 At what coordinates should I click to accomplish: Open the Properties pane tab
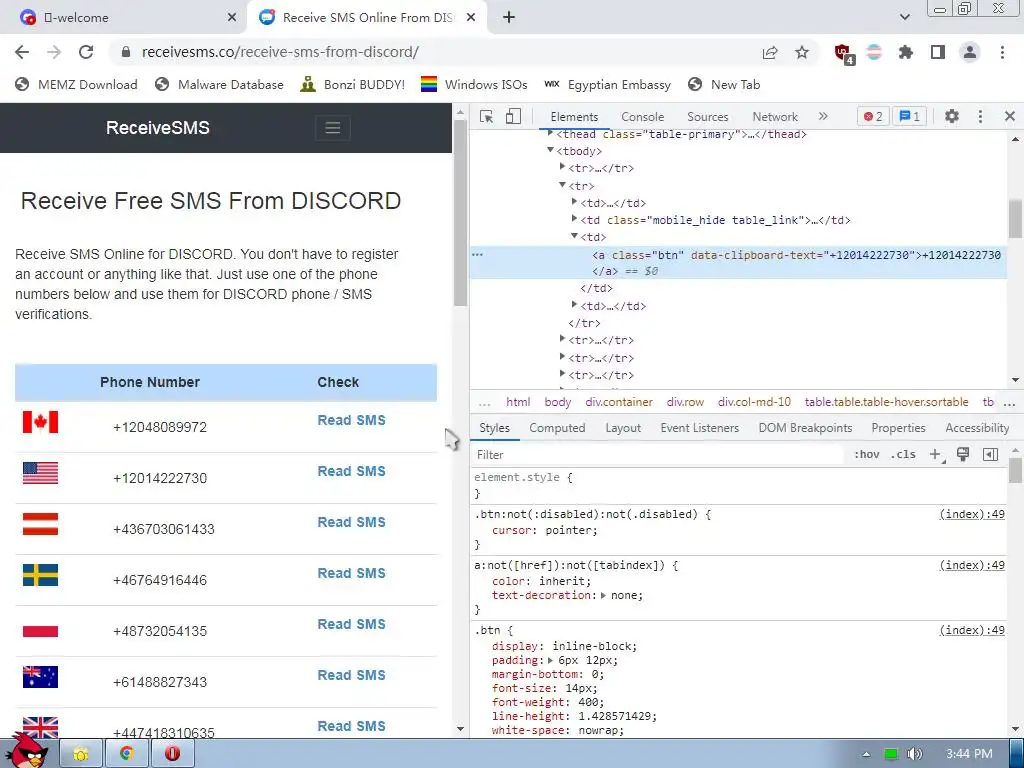point(898,428)
